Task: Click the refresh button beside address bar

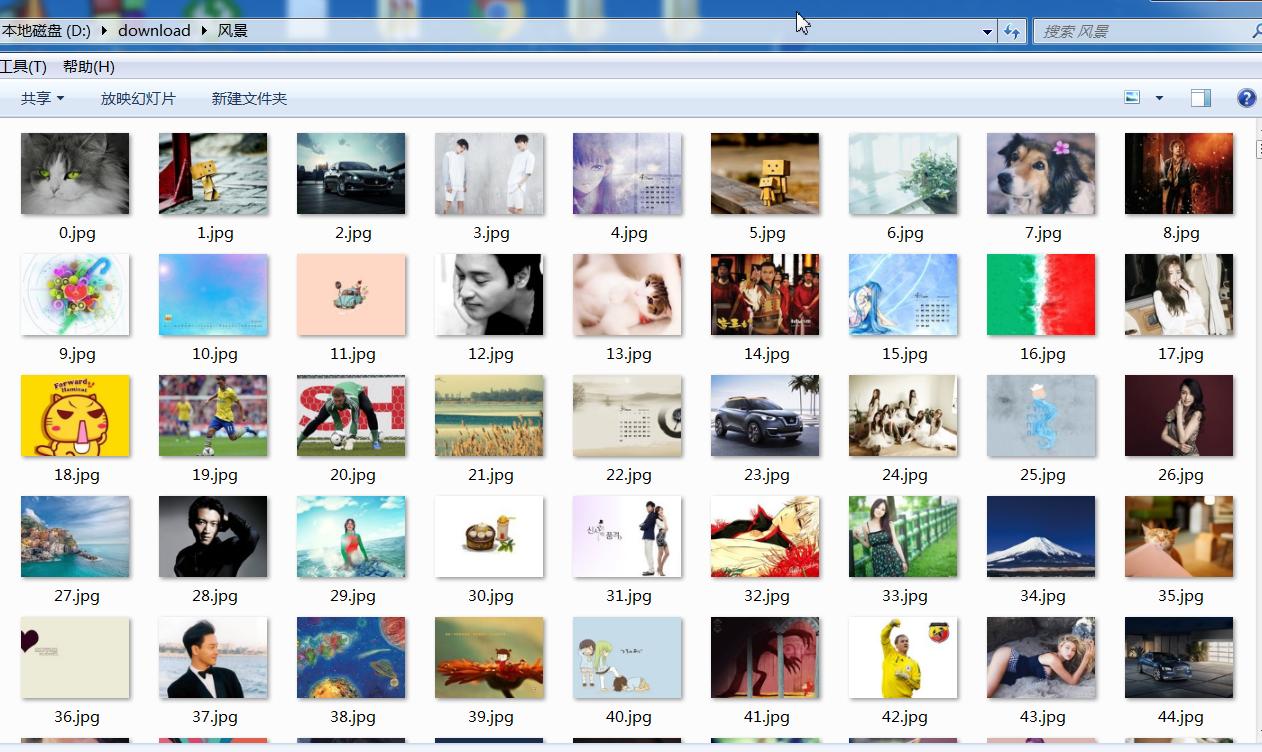Action: point(1012,31)
